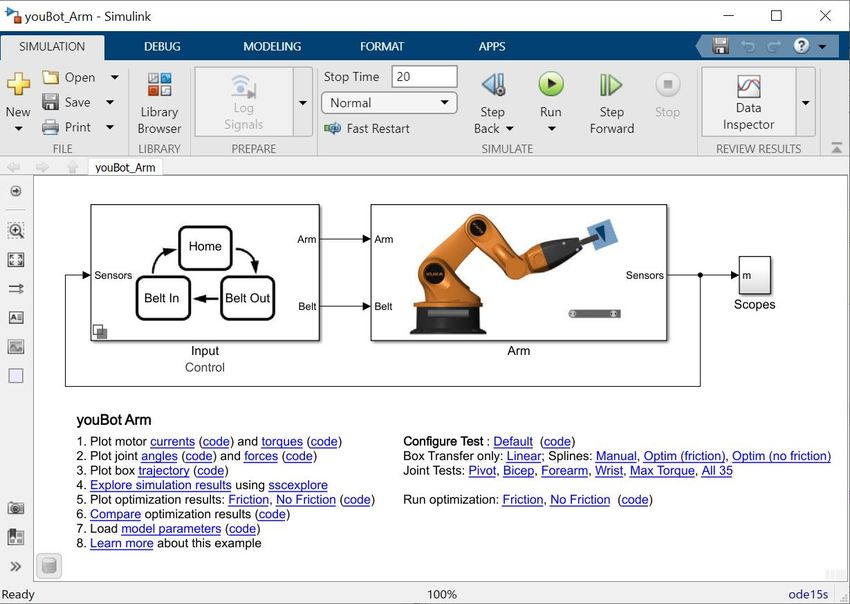Screen dimensions: 850x604
Task: Expand the Step Back options arrow
Action: (x=510, y=129)
